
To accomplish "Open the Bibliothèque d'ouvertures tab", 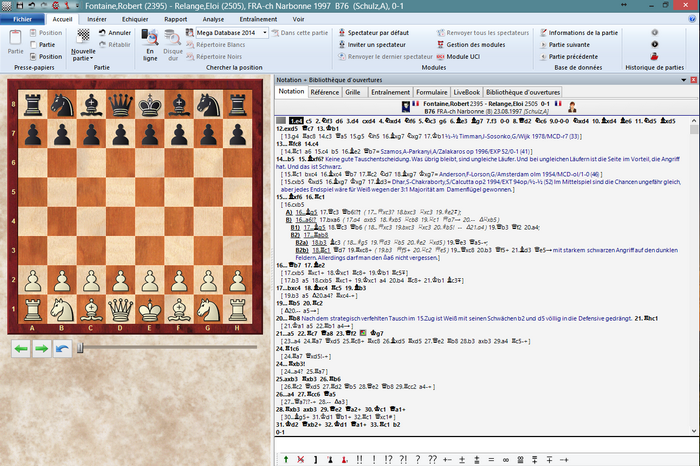I will click(523, 92).
